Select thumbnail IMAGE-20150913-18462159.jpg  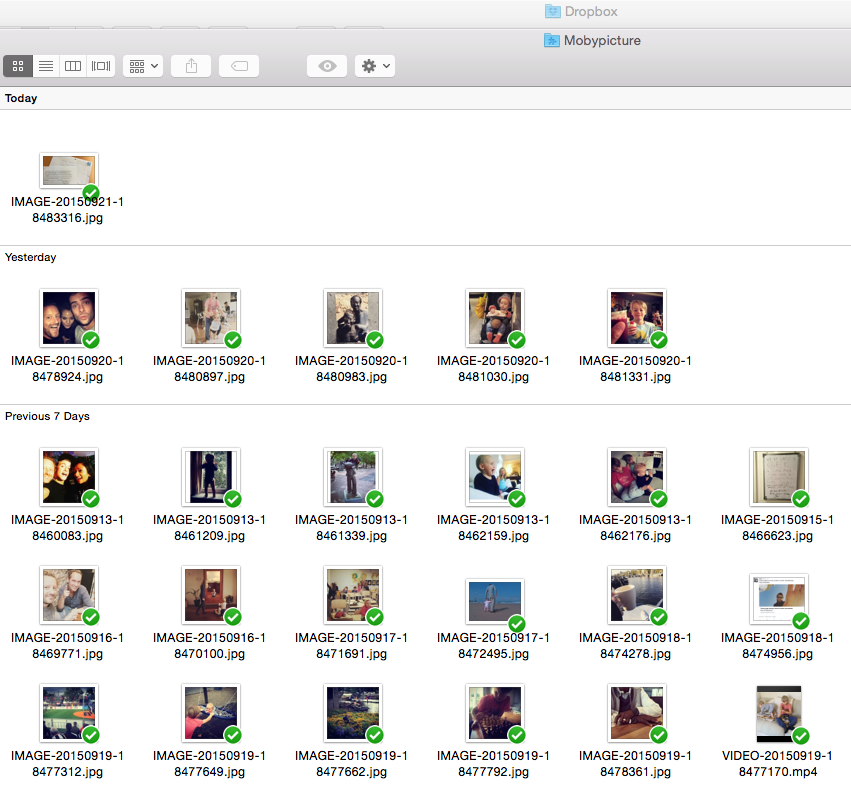pyautogui.click(x=495, y=477)
